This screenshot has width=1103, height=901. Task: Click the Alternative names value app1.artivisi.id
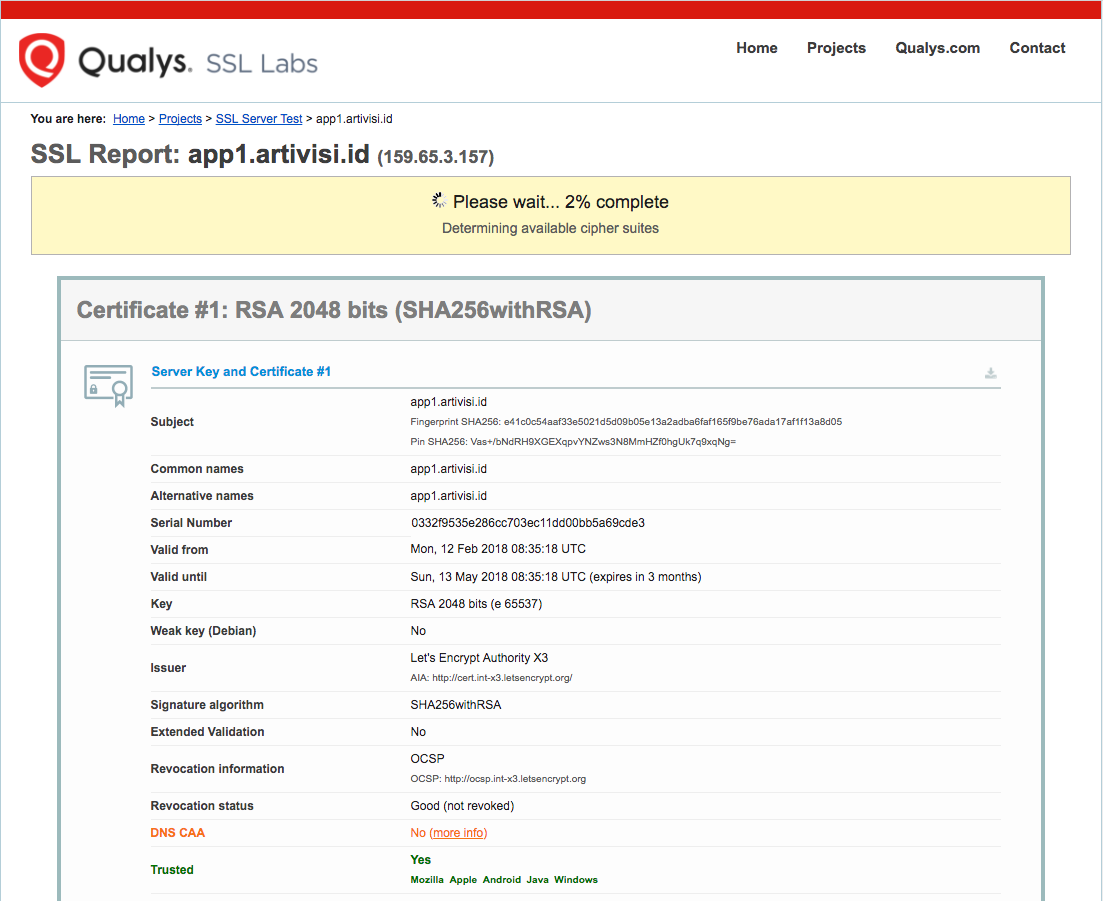[x=449, y=496]
